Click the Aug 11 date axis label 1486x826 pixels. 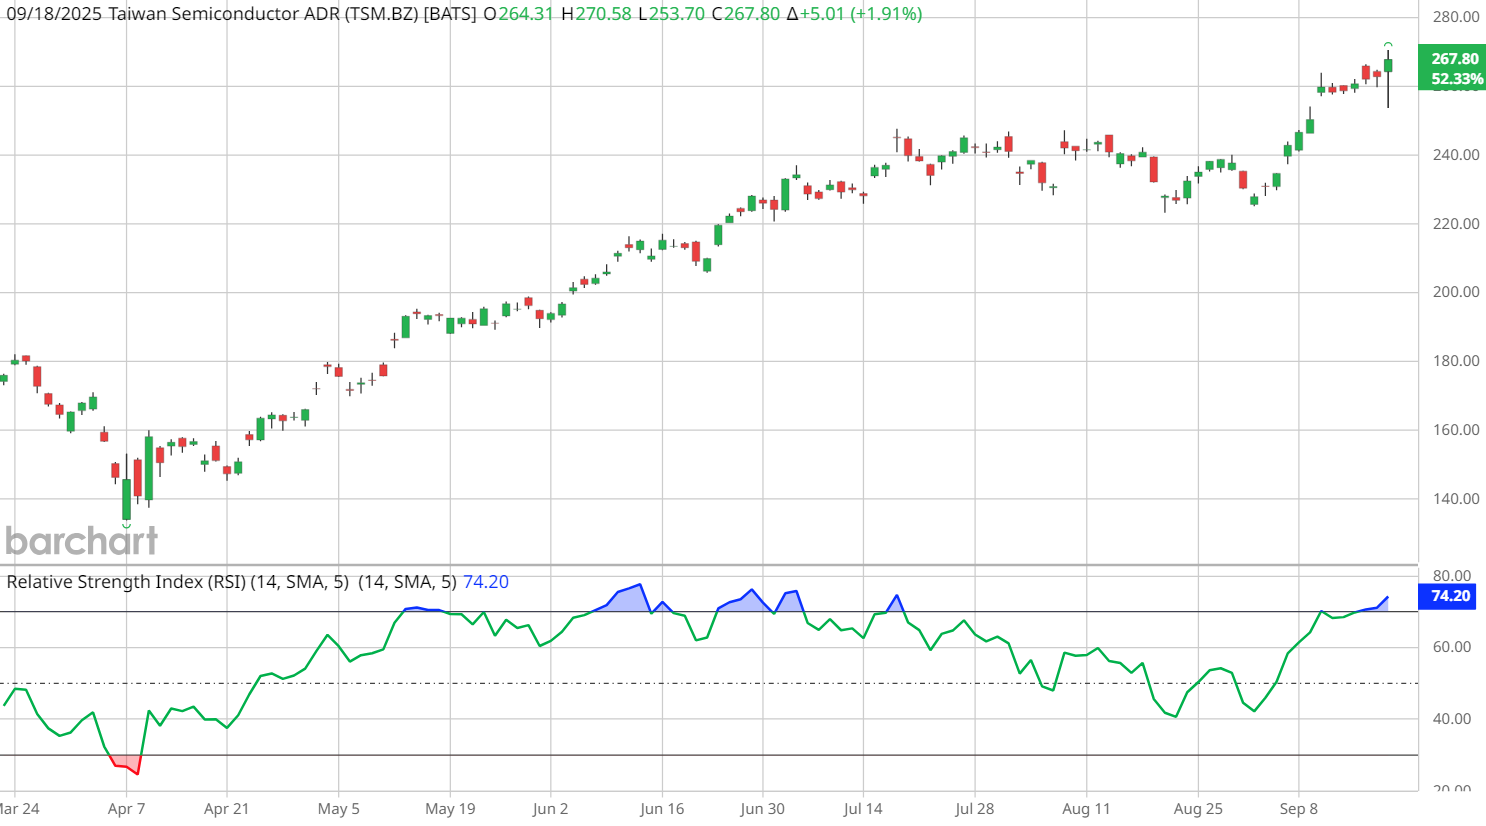[1086, 809]
